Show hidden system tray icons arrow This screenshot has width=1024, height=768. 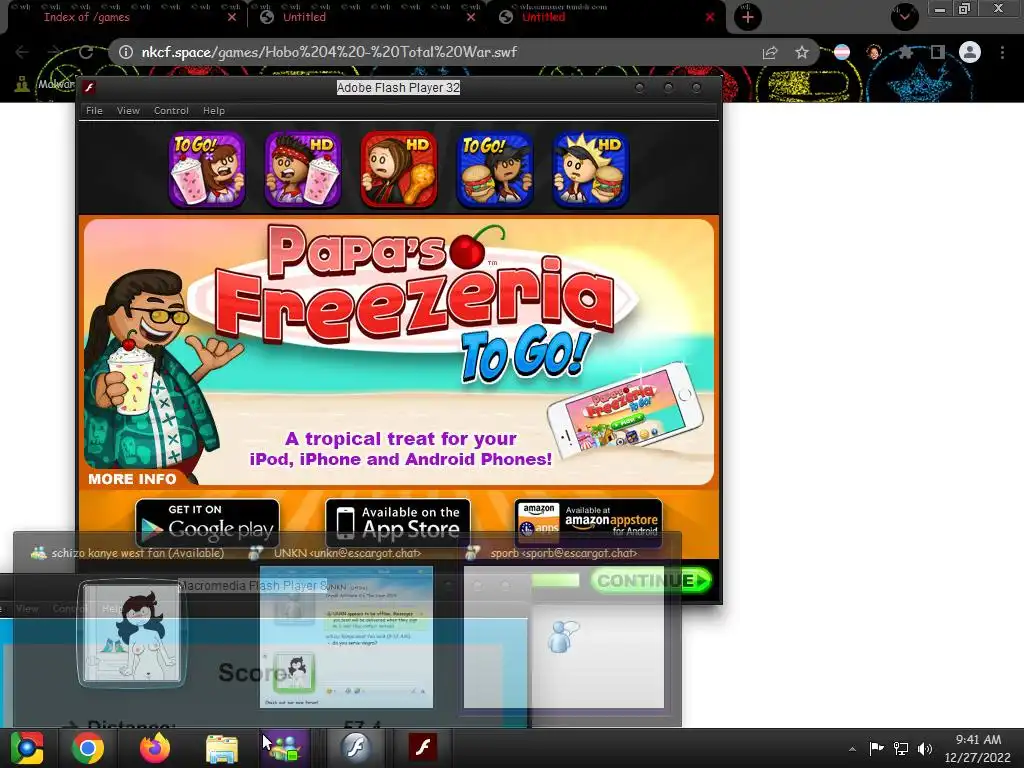852,749
